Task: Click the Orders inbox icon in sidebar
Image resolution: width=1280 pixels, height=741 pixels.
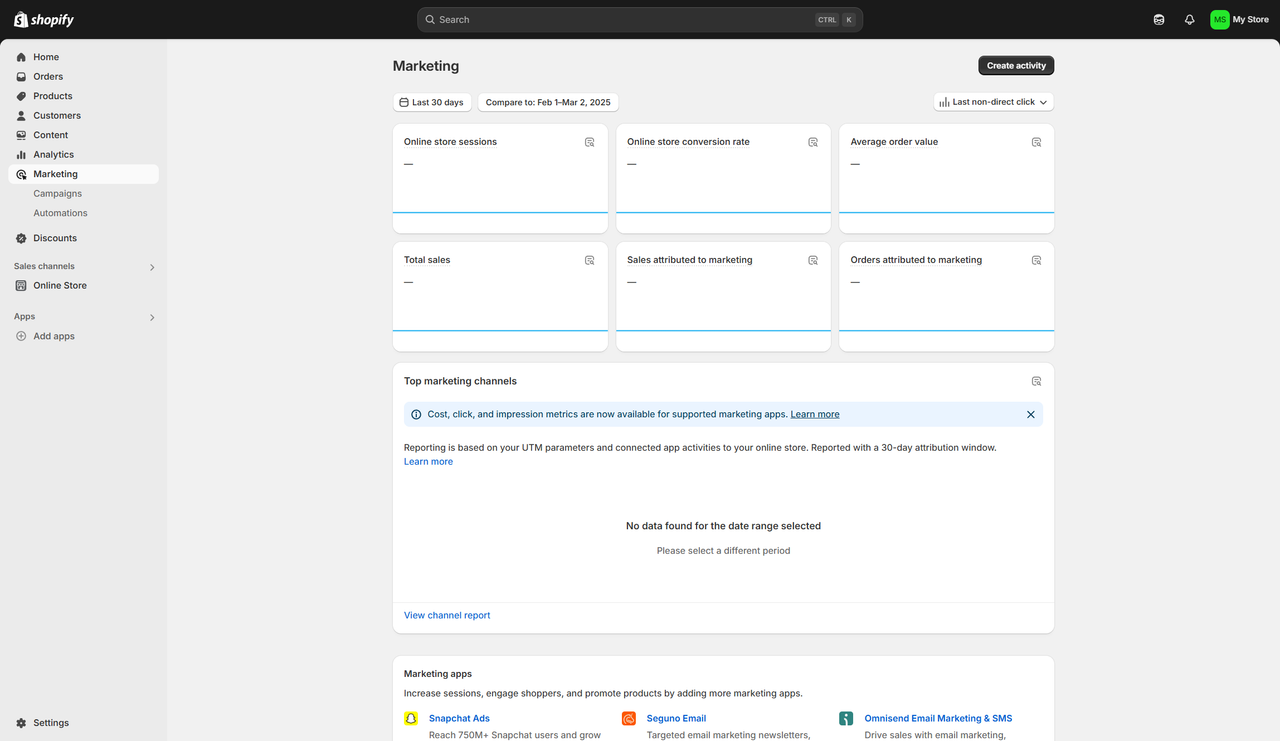Action: (21, 77)
